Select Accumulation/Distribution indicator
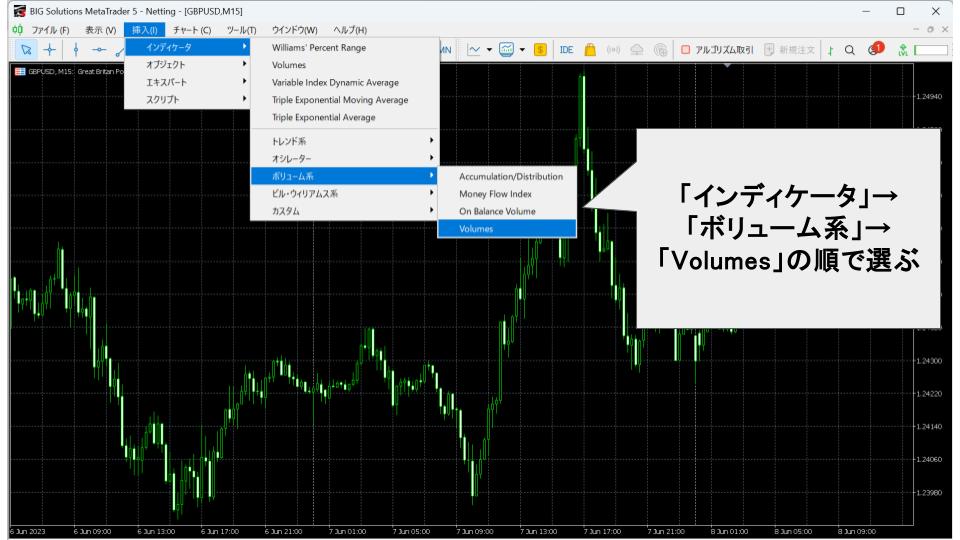This screenshot has height=540, width=960. [x=507, y=176]
